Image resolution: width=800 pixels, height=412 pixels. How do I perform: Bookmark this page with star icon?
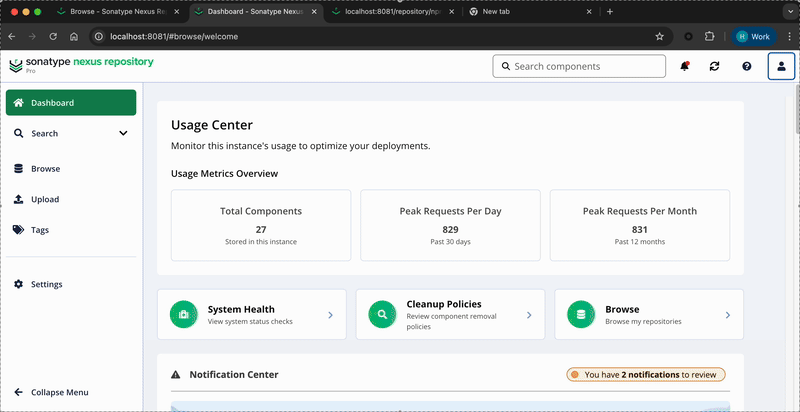click(x=659, y=37)
